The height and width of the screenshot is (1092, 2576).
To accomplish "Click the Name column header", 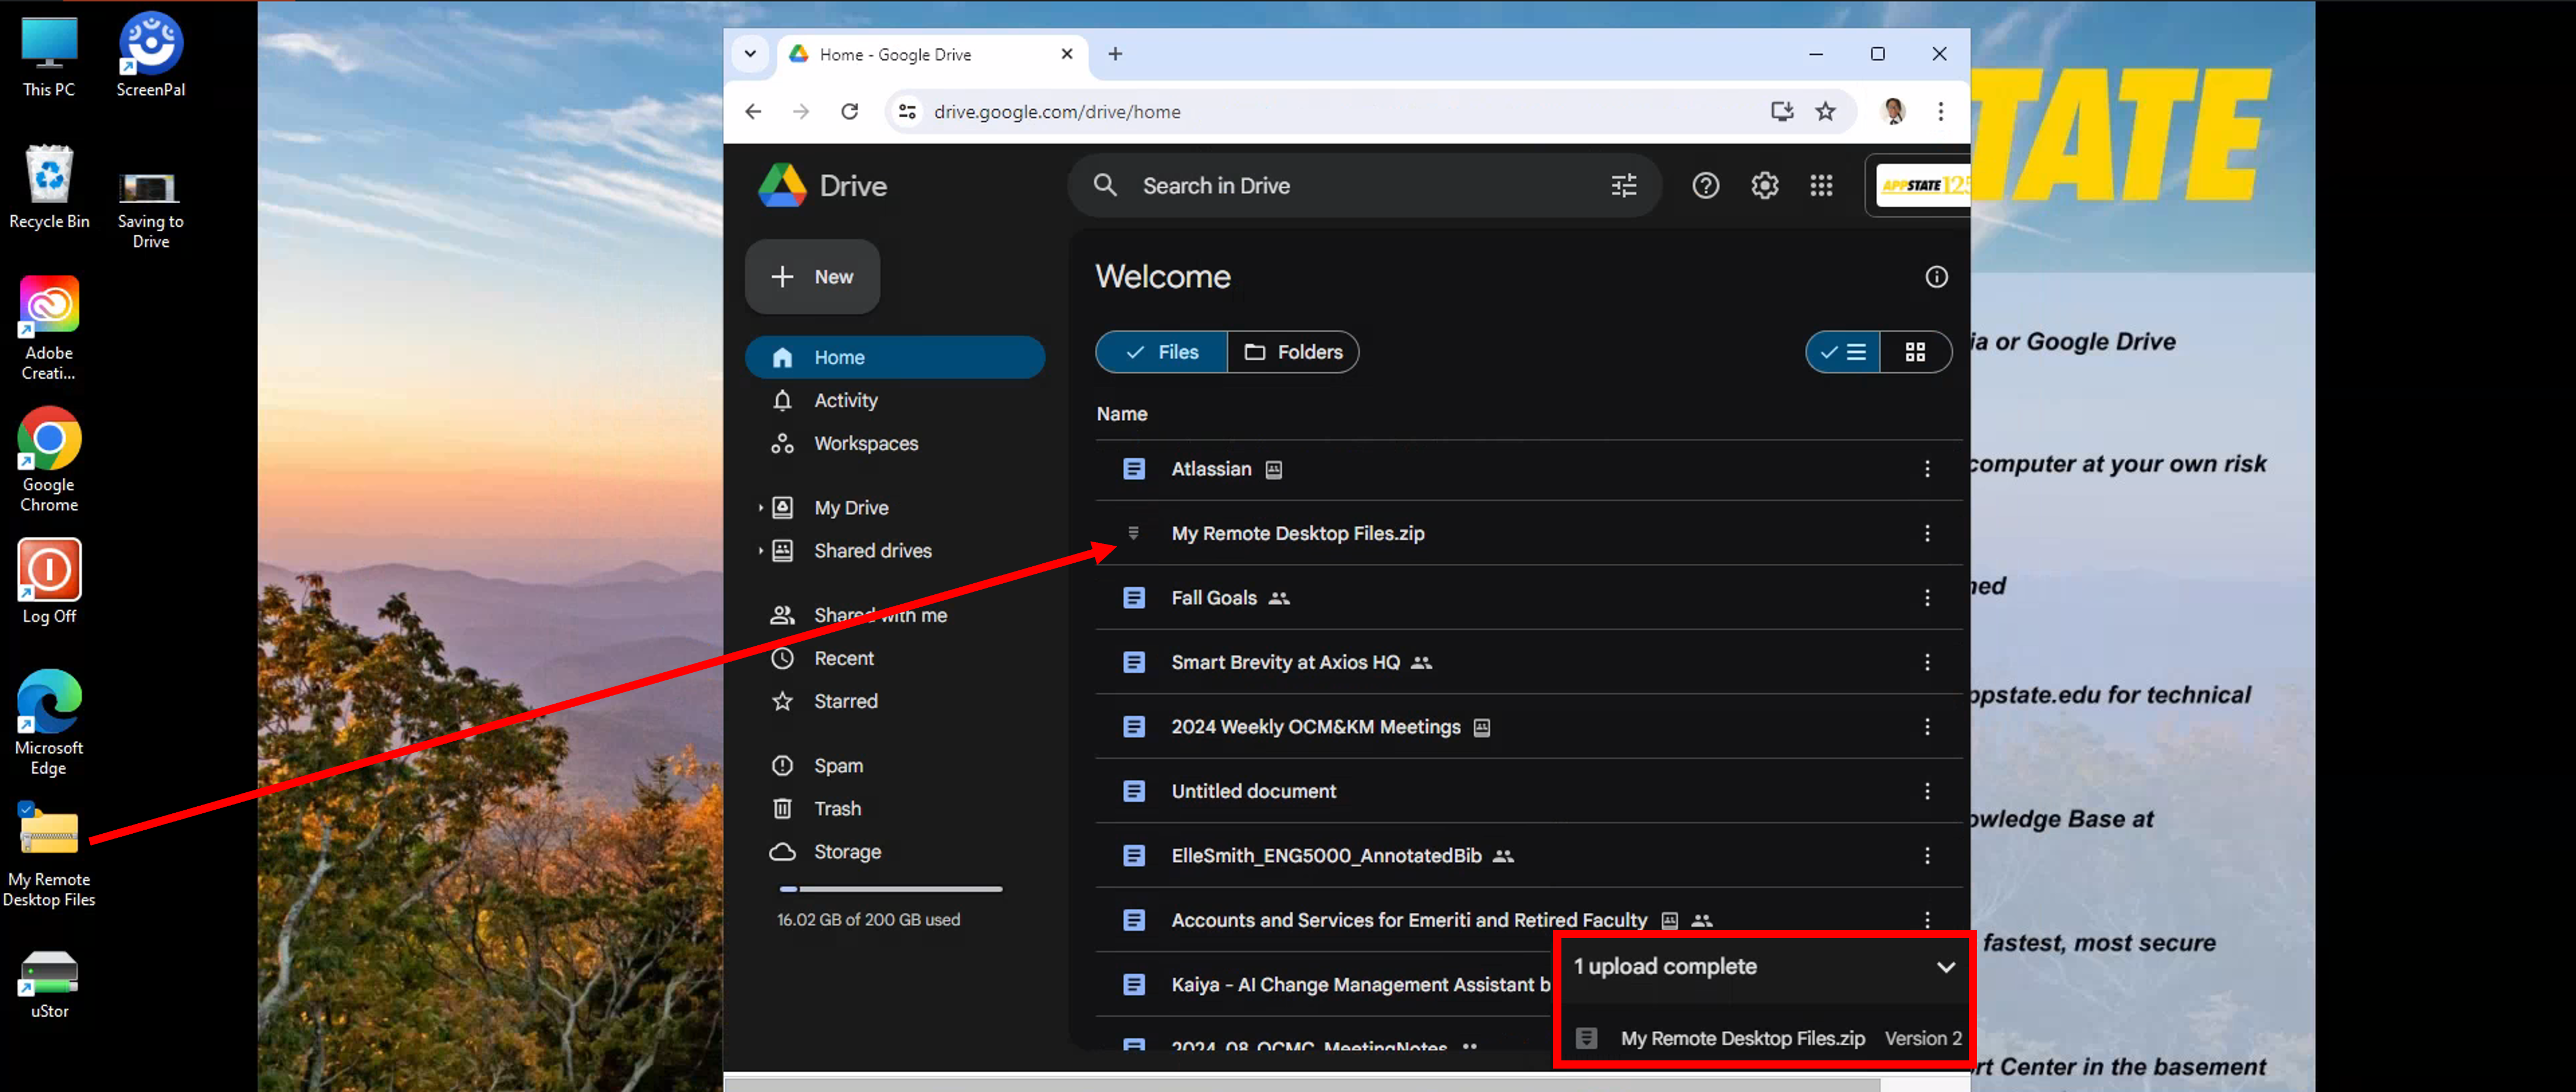I will 1121,414.
